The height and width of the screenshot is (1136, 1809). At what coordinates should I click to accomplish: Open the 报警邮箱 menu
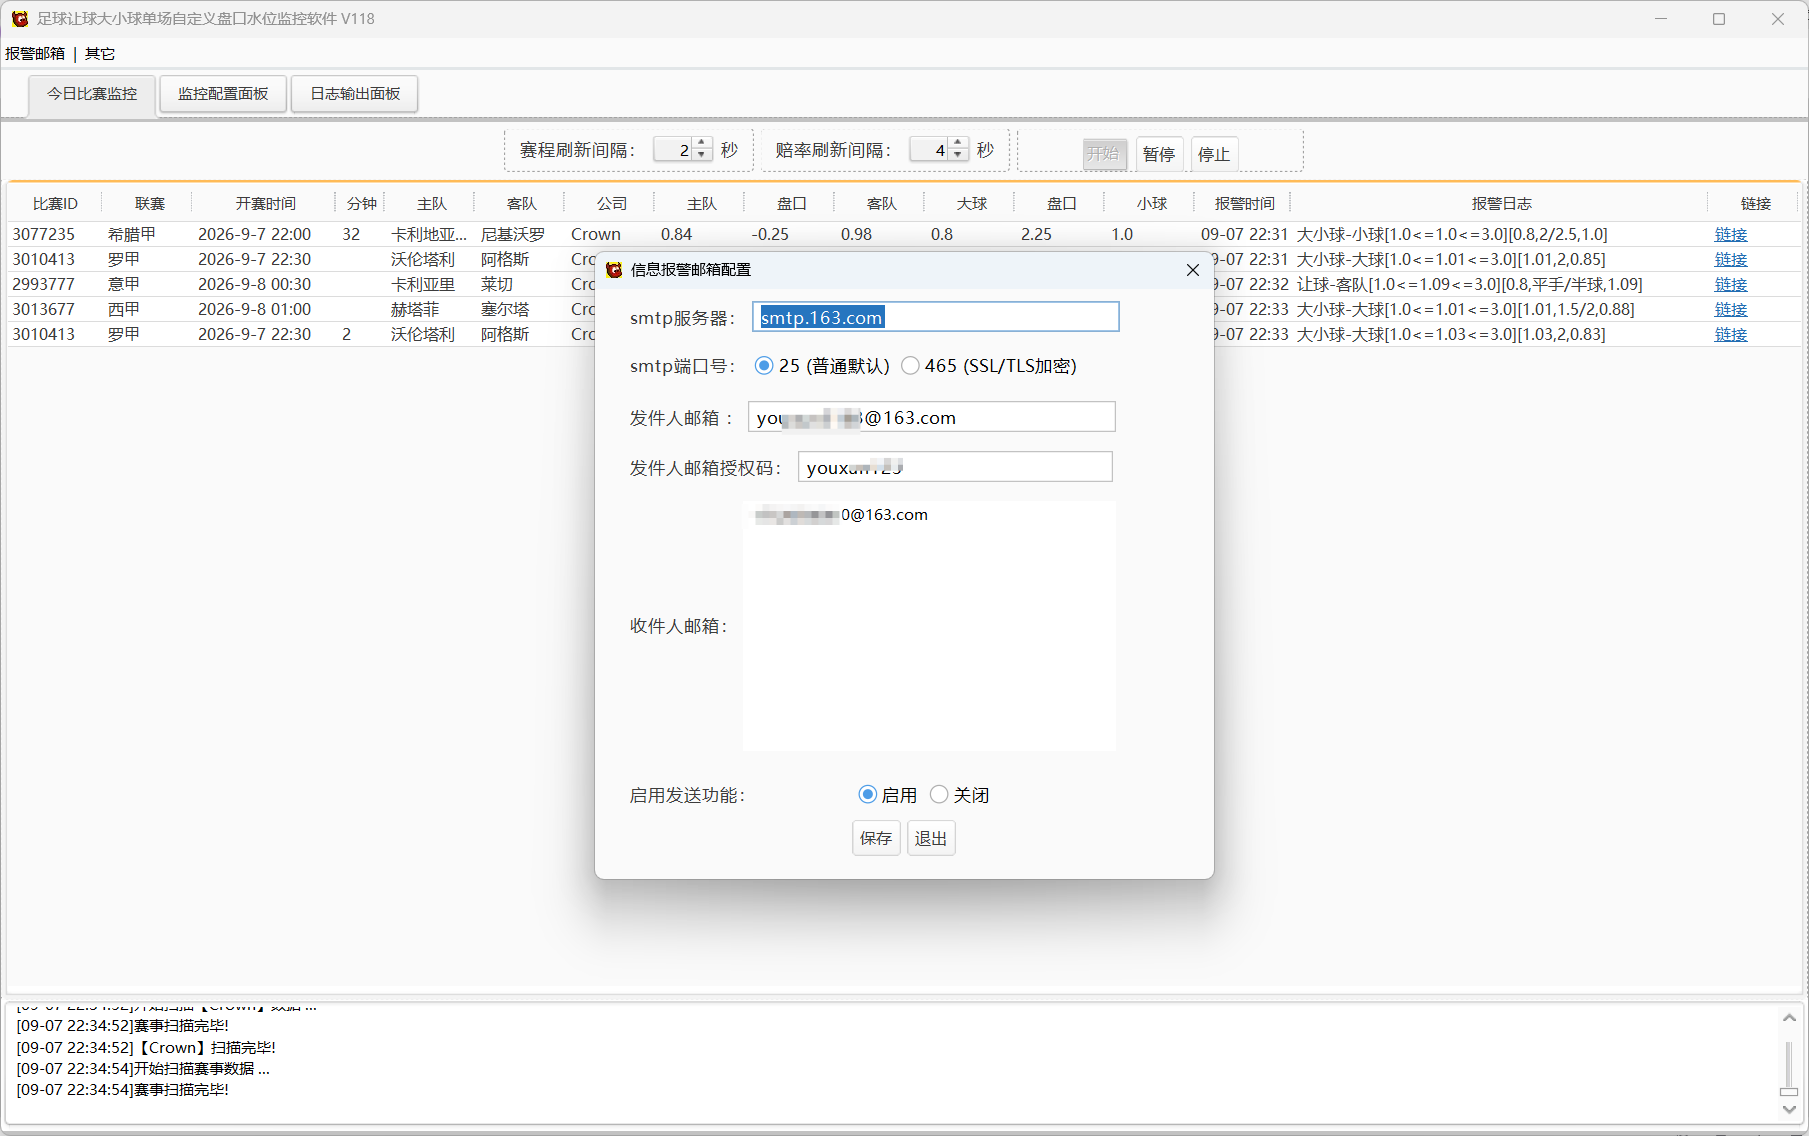point(35,54)
